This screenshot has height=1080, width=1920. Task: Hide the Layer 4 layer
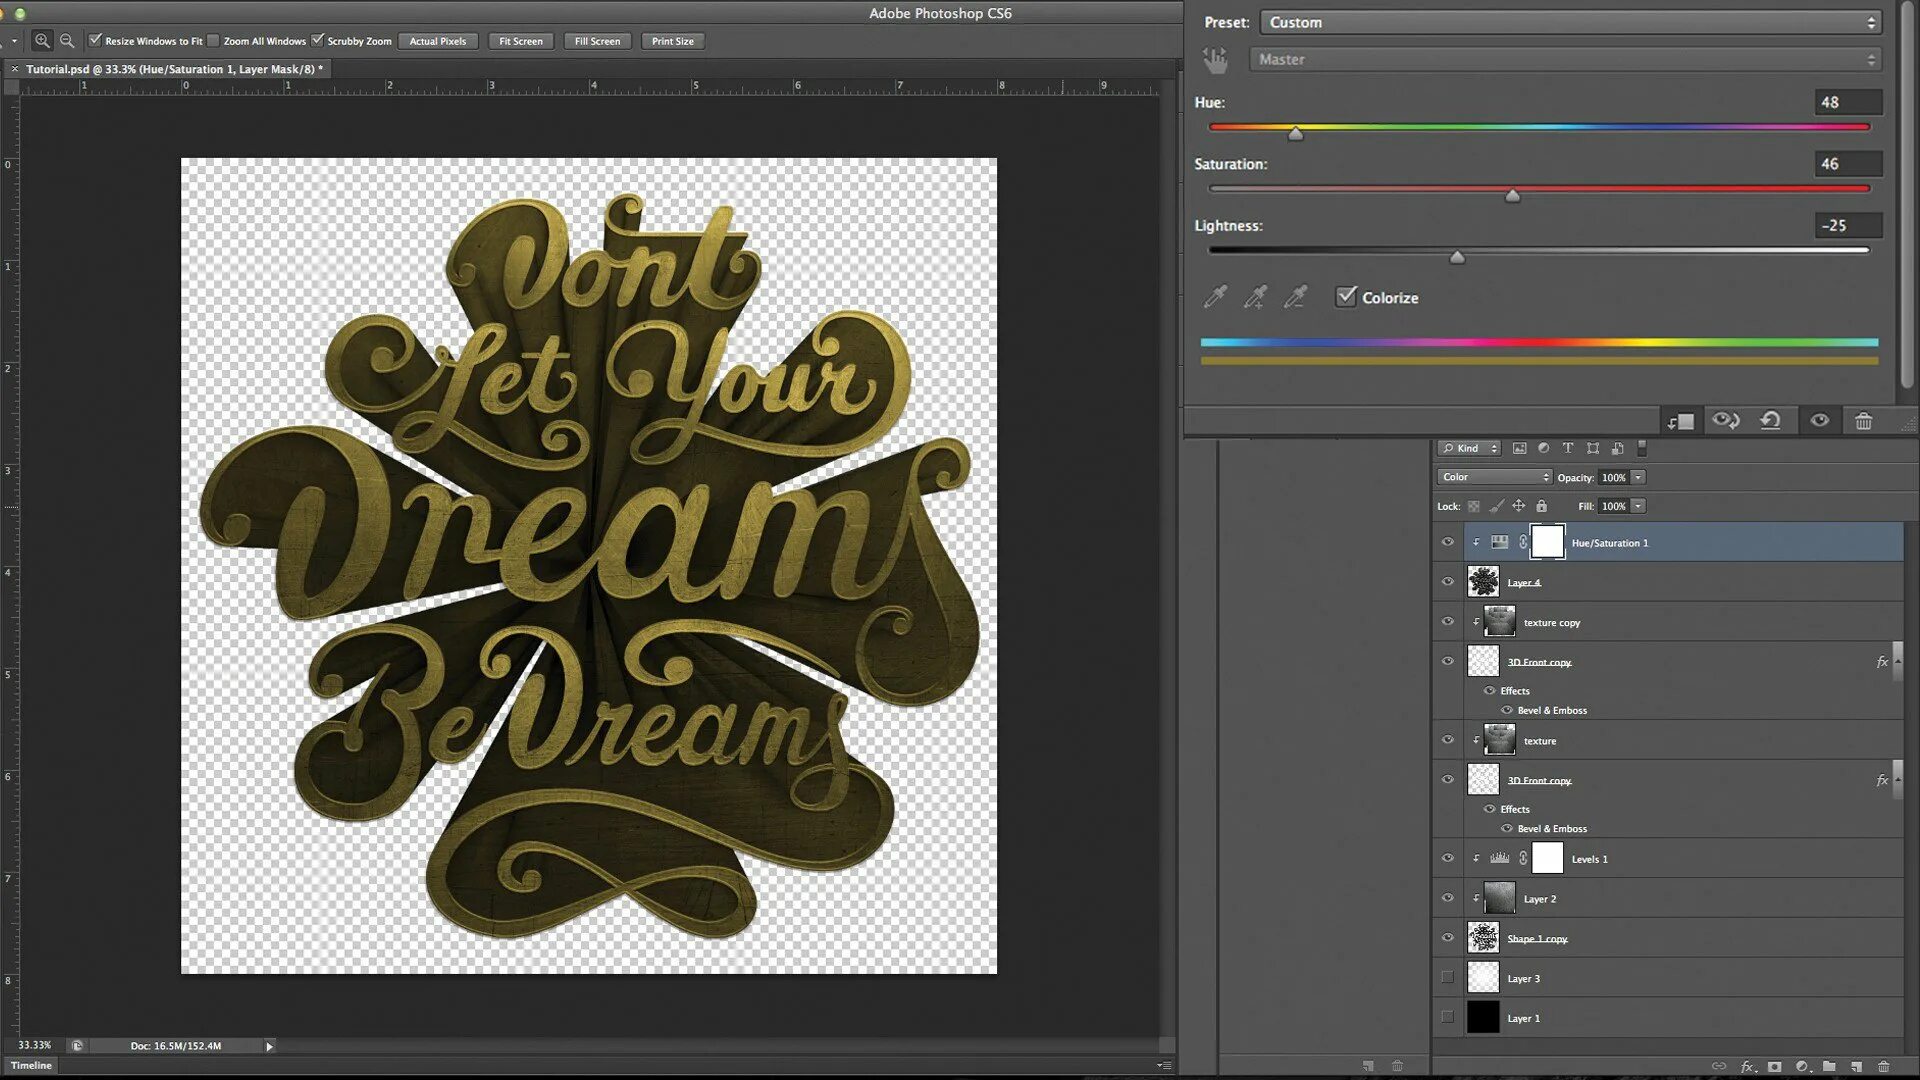point(1447,582)
